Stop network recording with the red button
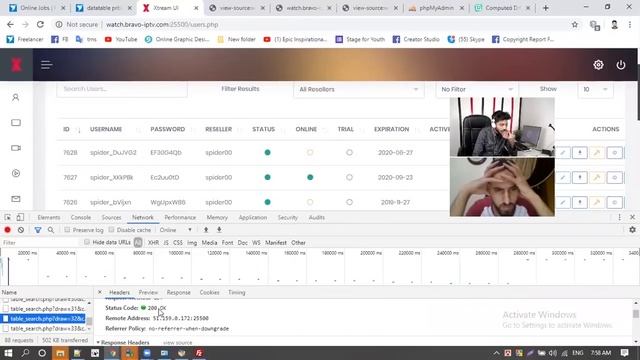The image size is (640, 360). pos(7,230)
